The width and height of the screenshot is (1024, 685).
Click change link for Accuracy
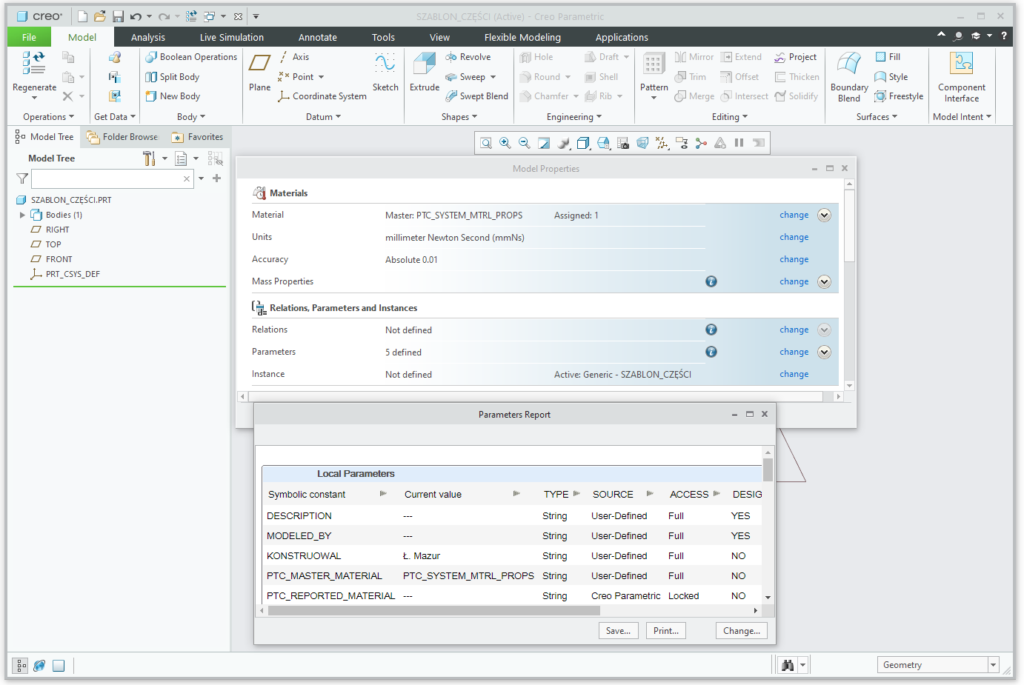tap(793, 259)
